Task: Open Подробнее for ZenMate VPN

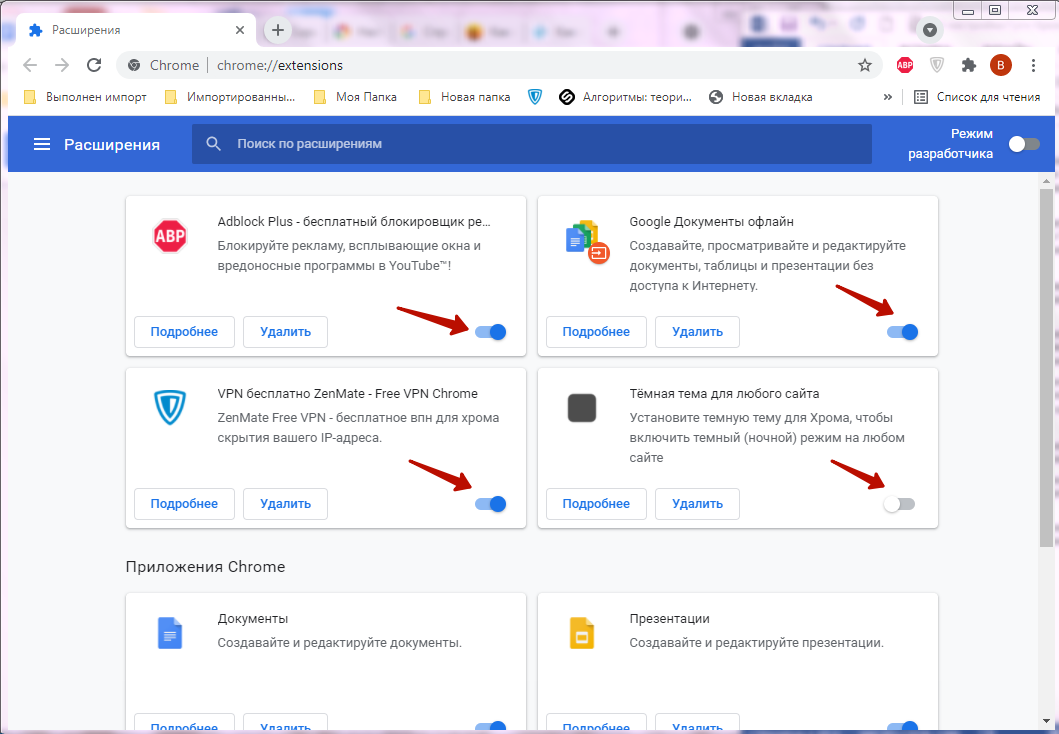Action: [184, 504]
